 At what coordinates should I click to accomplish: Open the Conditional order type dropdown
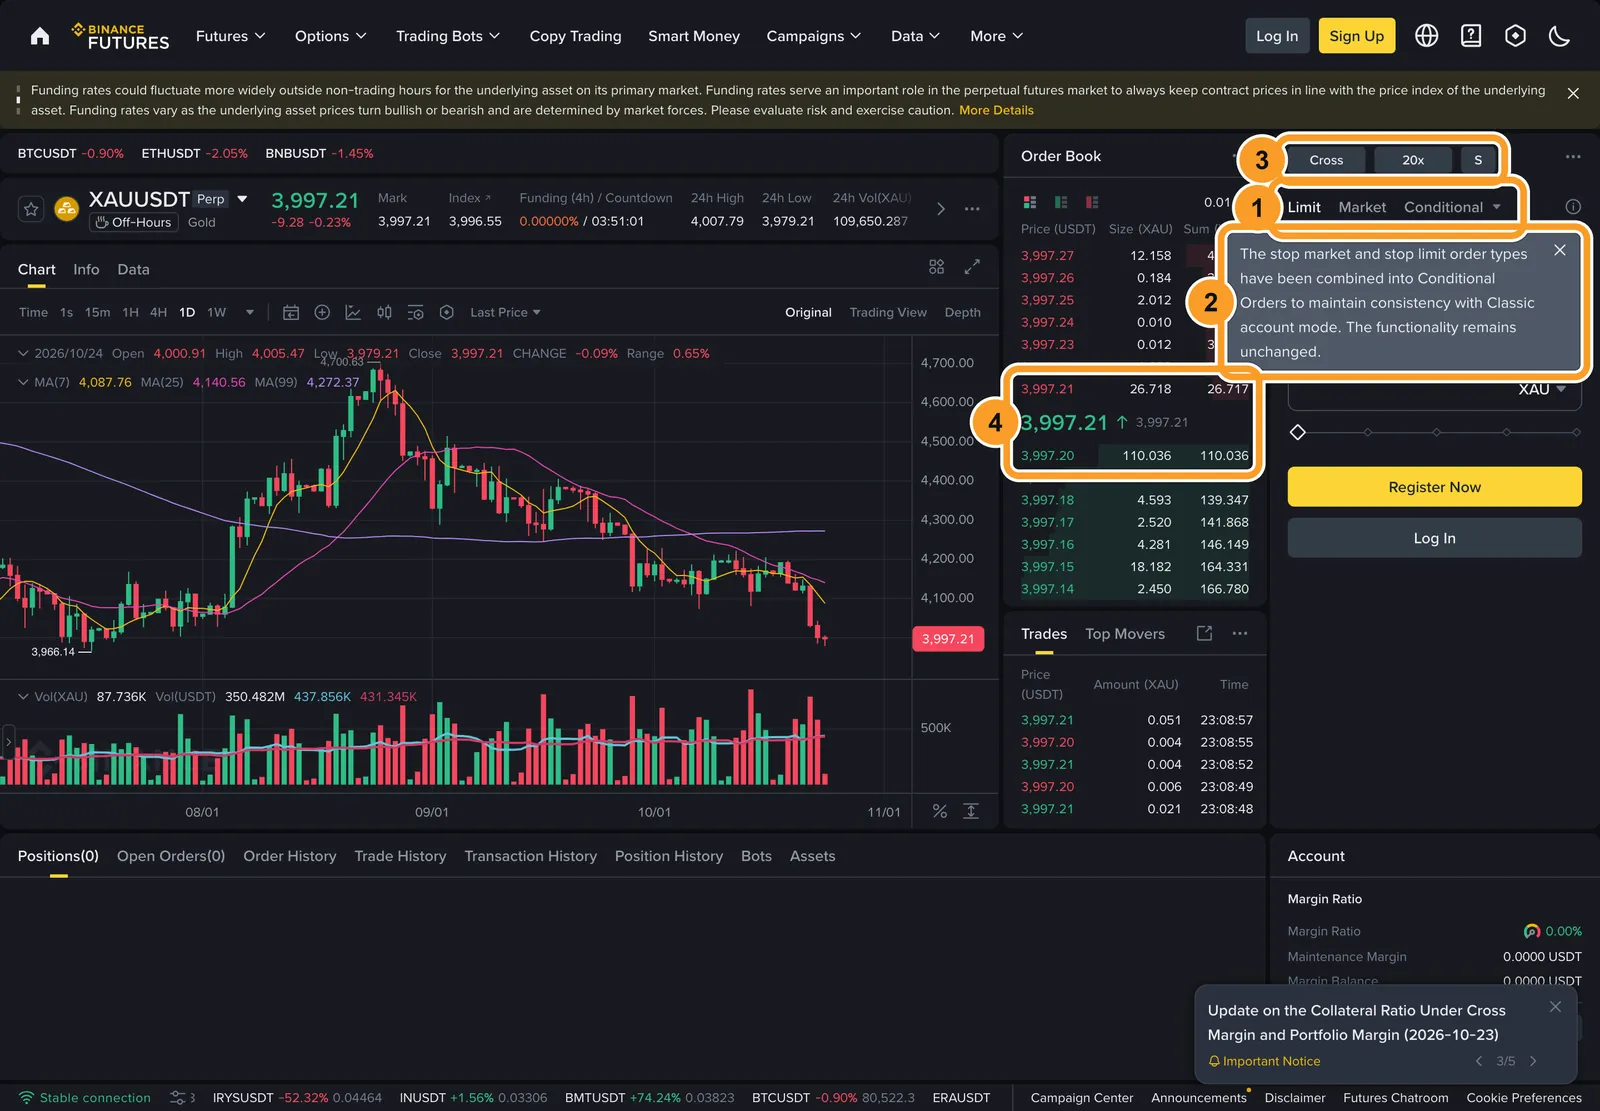[x=1452, y=207]
